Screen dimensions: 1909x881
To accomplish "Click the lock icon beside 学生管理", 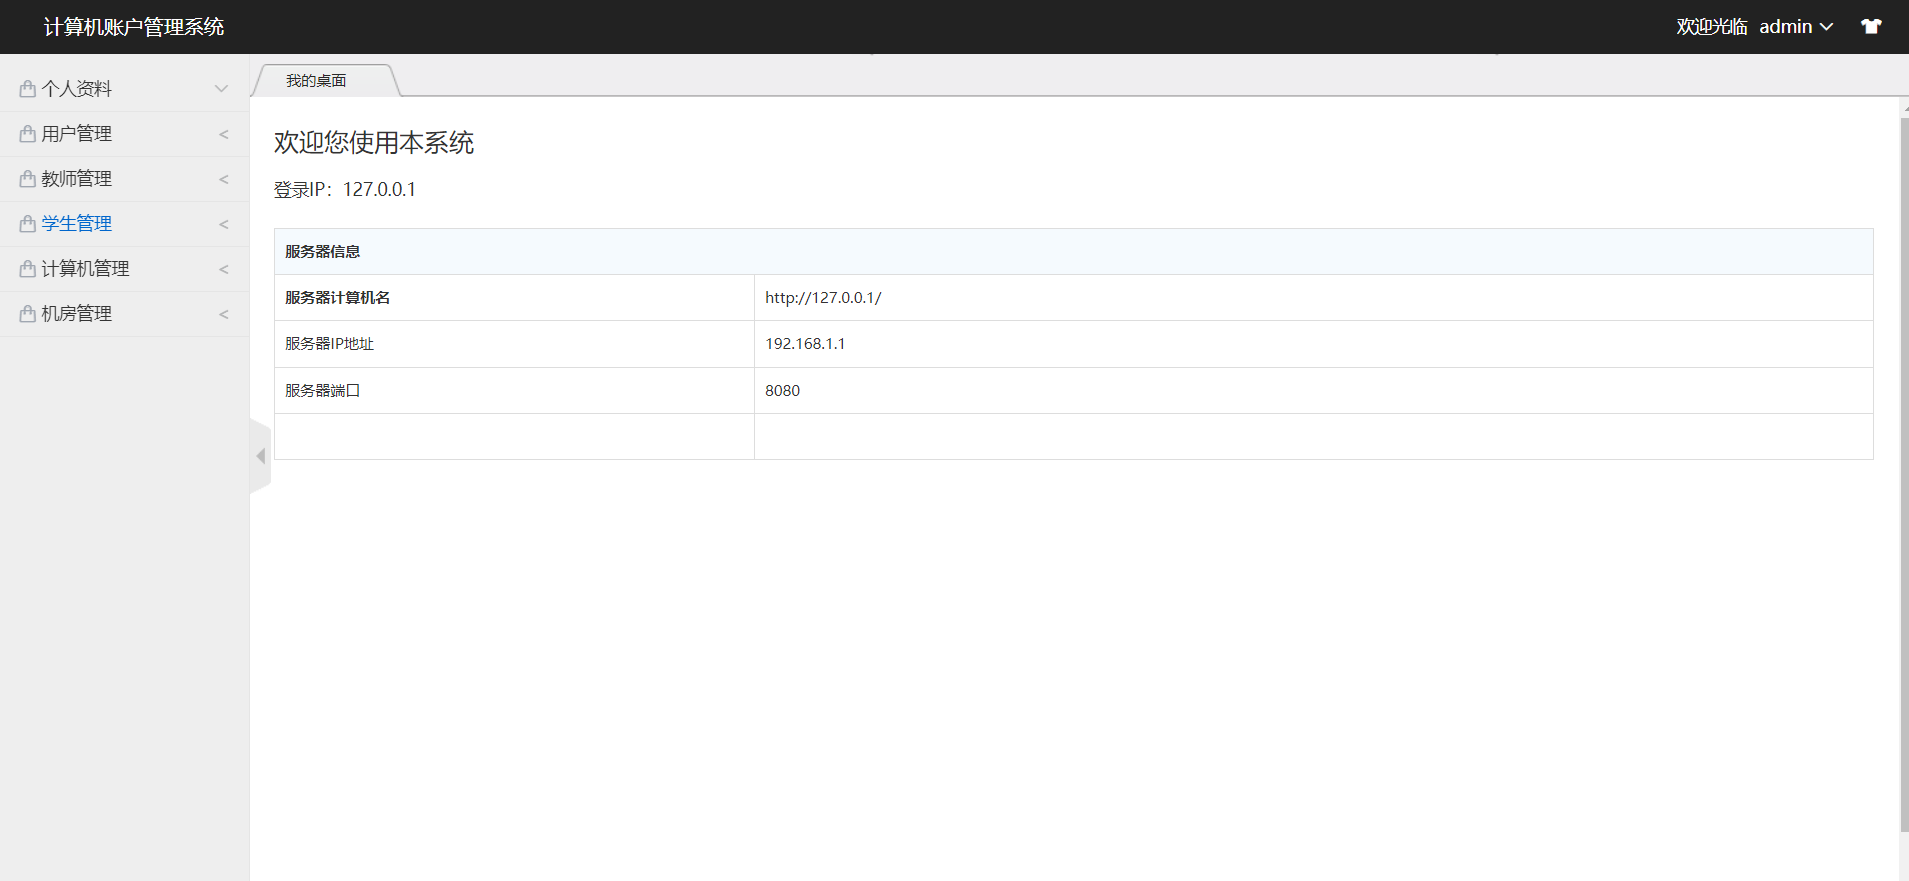I will click(x=28, y=224).
